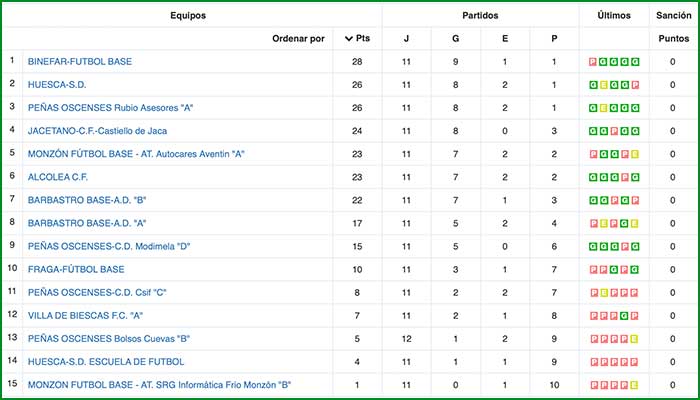Image resolution: width=700 pixels, height=400 pixels.
Task: Click the G wins column header
Action: pos(456,39)
